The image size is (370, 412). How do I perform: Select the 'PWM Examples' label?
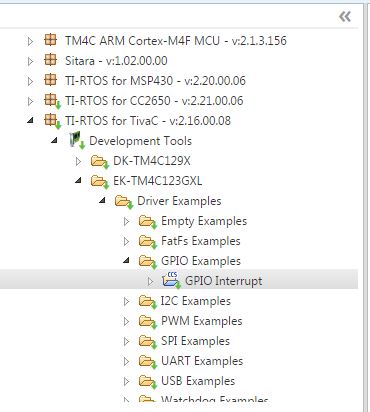pyautogui.click(x=202, y=321)
